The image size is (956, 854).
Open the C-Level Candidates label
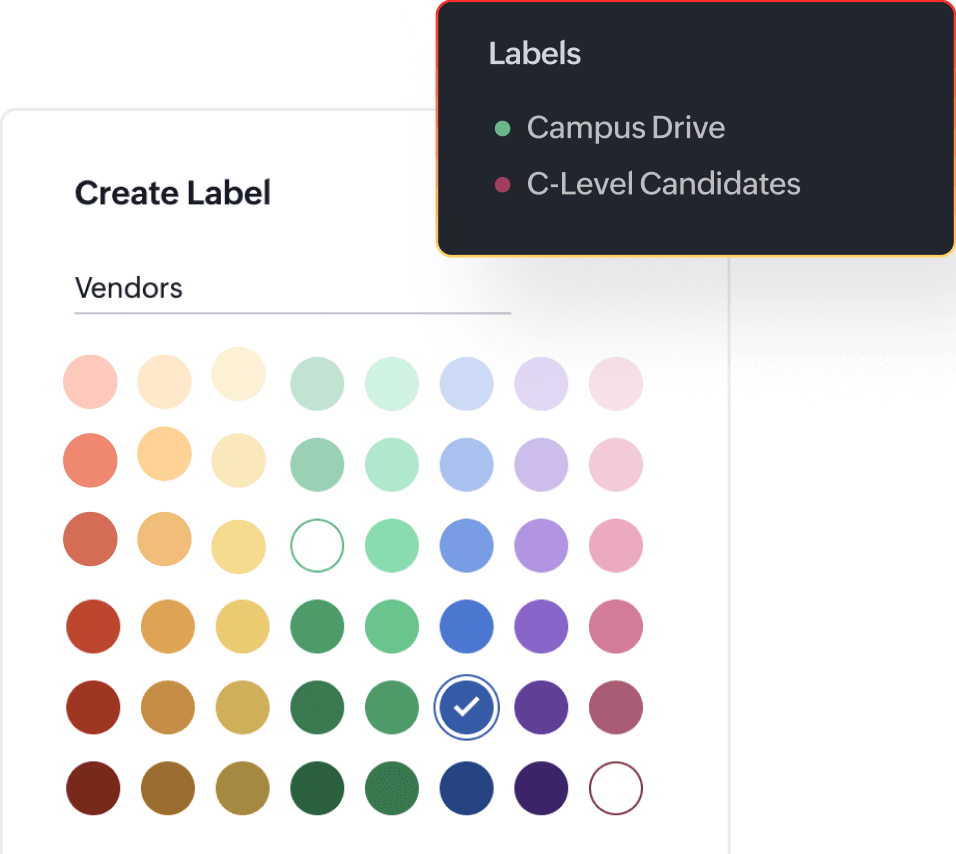tap(664, 183)
